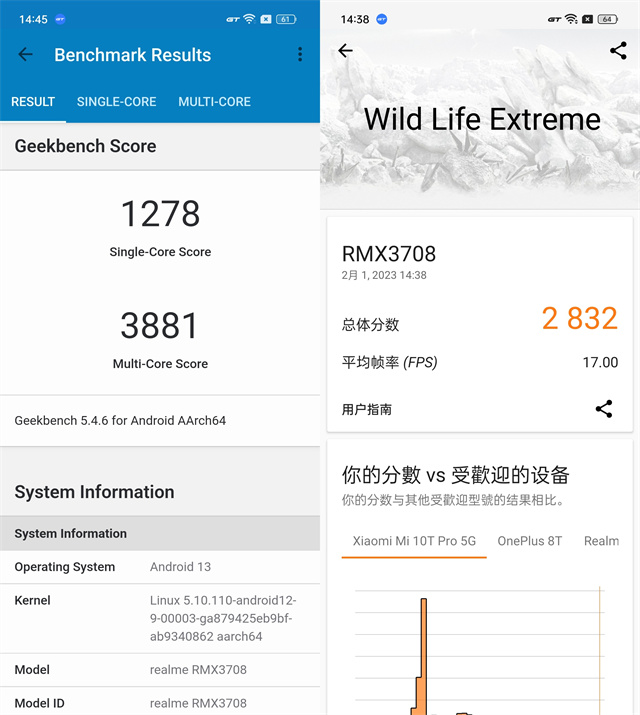This screenshot has width=640, height=715.
Task: Share Wild Life Extreme result via top share icon
Action: [x=618, y=50]
